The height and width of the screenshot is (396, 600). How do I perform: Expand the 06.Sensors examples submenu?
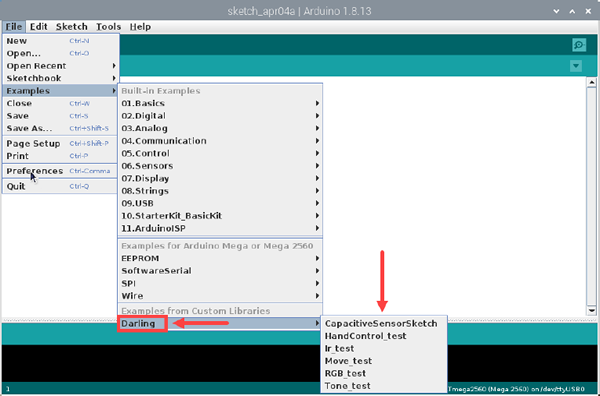tap(220, 166)
